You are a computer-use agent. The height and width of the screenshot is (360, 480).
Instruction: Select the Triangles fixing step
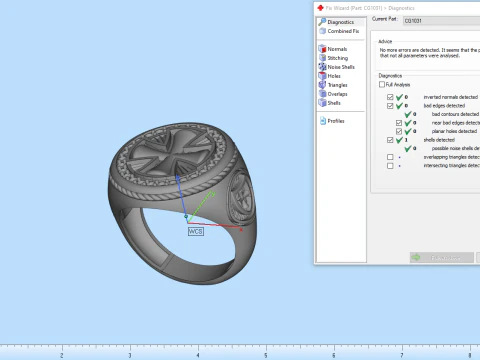(x=333, y=85)
